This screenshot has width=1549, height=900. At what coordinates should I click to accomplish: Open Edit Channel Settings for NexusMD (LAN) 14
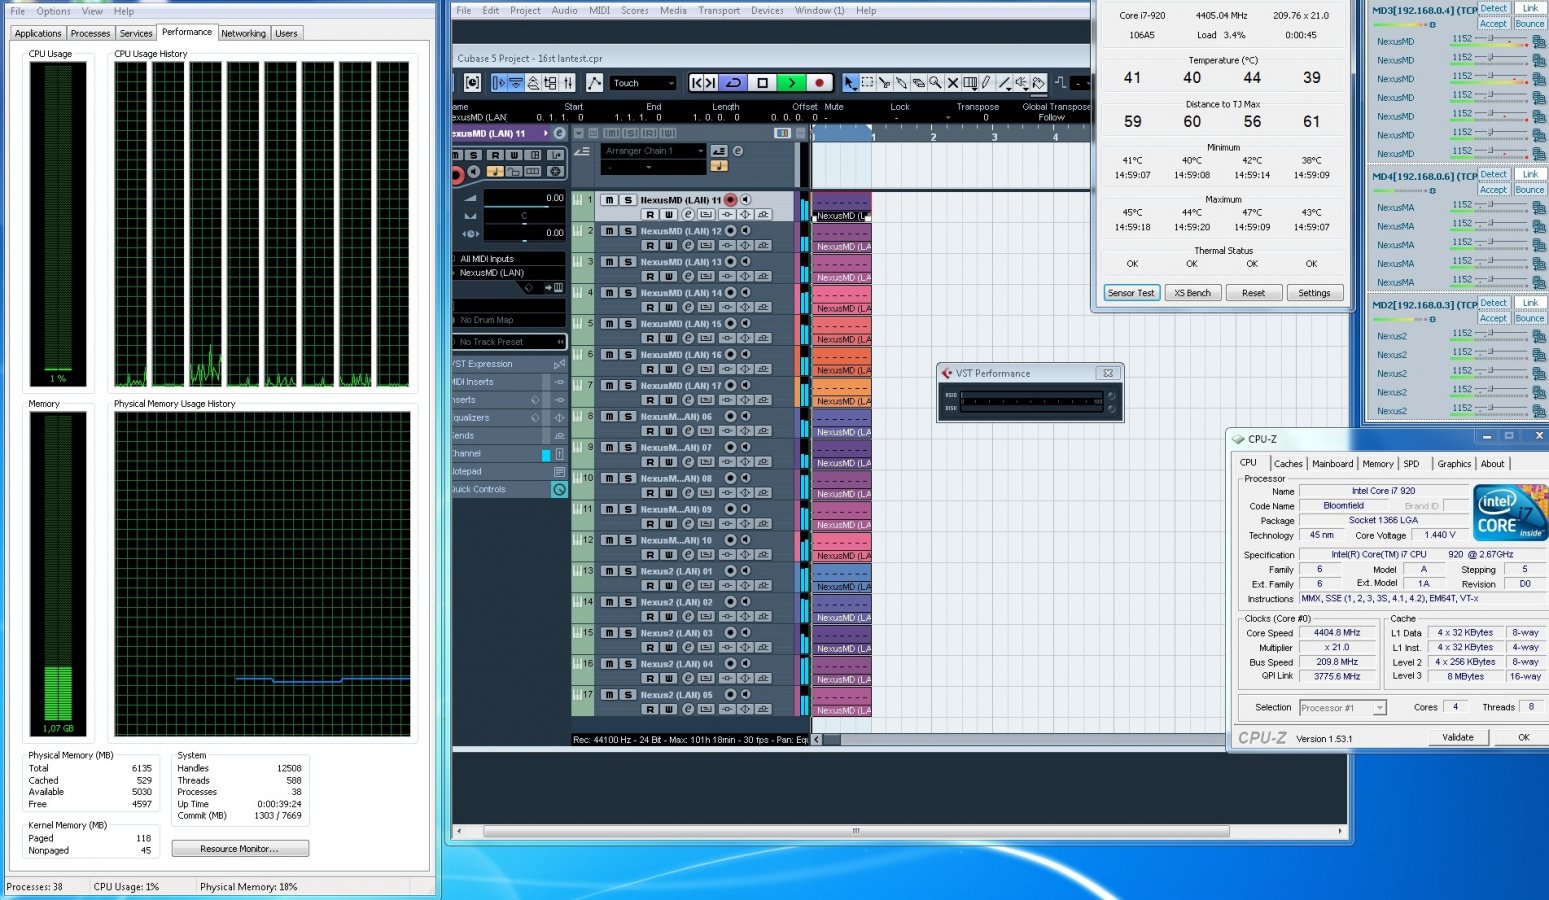[688, 308]
